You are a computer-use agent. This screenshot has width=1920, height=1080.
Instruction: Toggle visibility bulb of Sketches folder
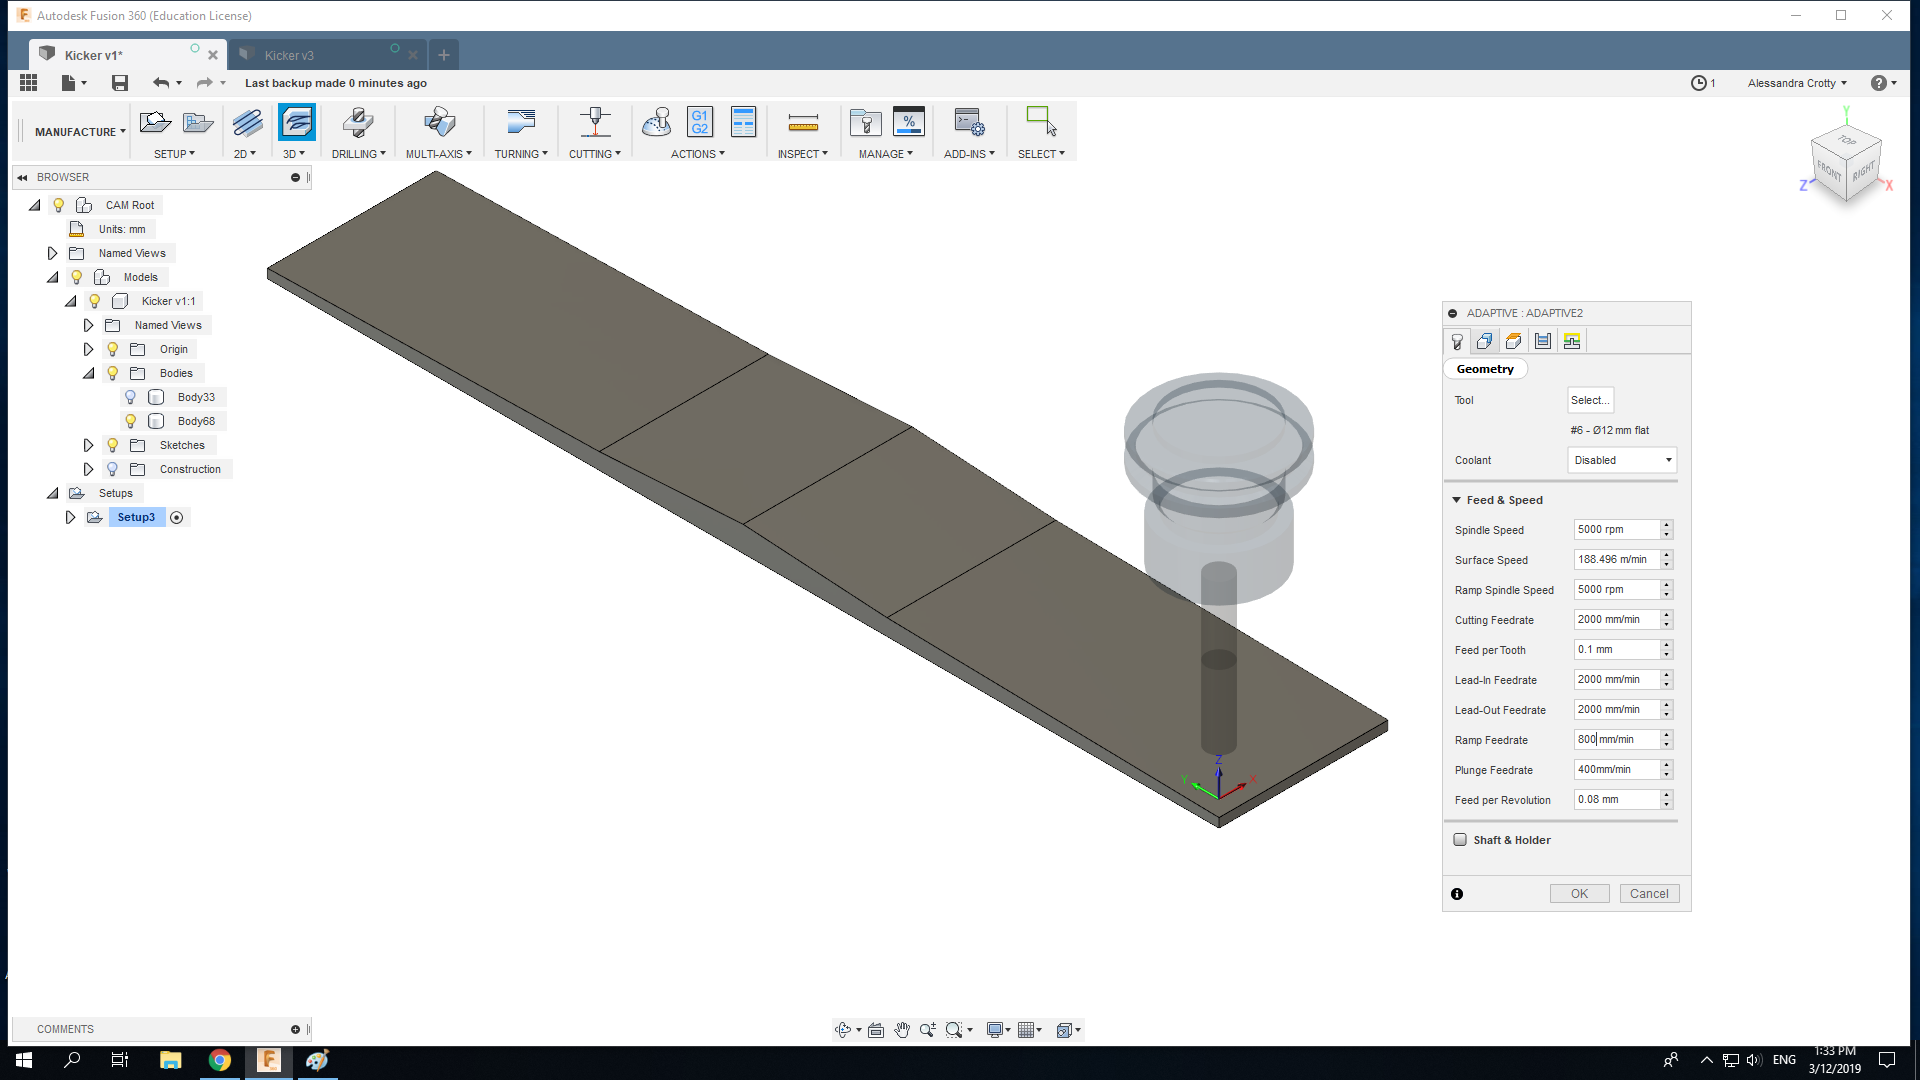(x=113, y=445)
